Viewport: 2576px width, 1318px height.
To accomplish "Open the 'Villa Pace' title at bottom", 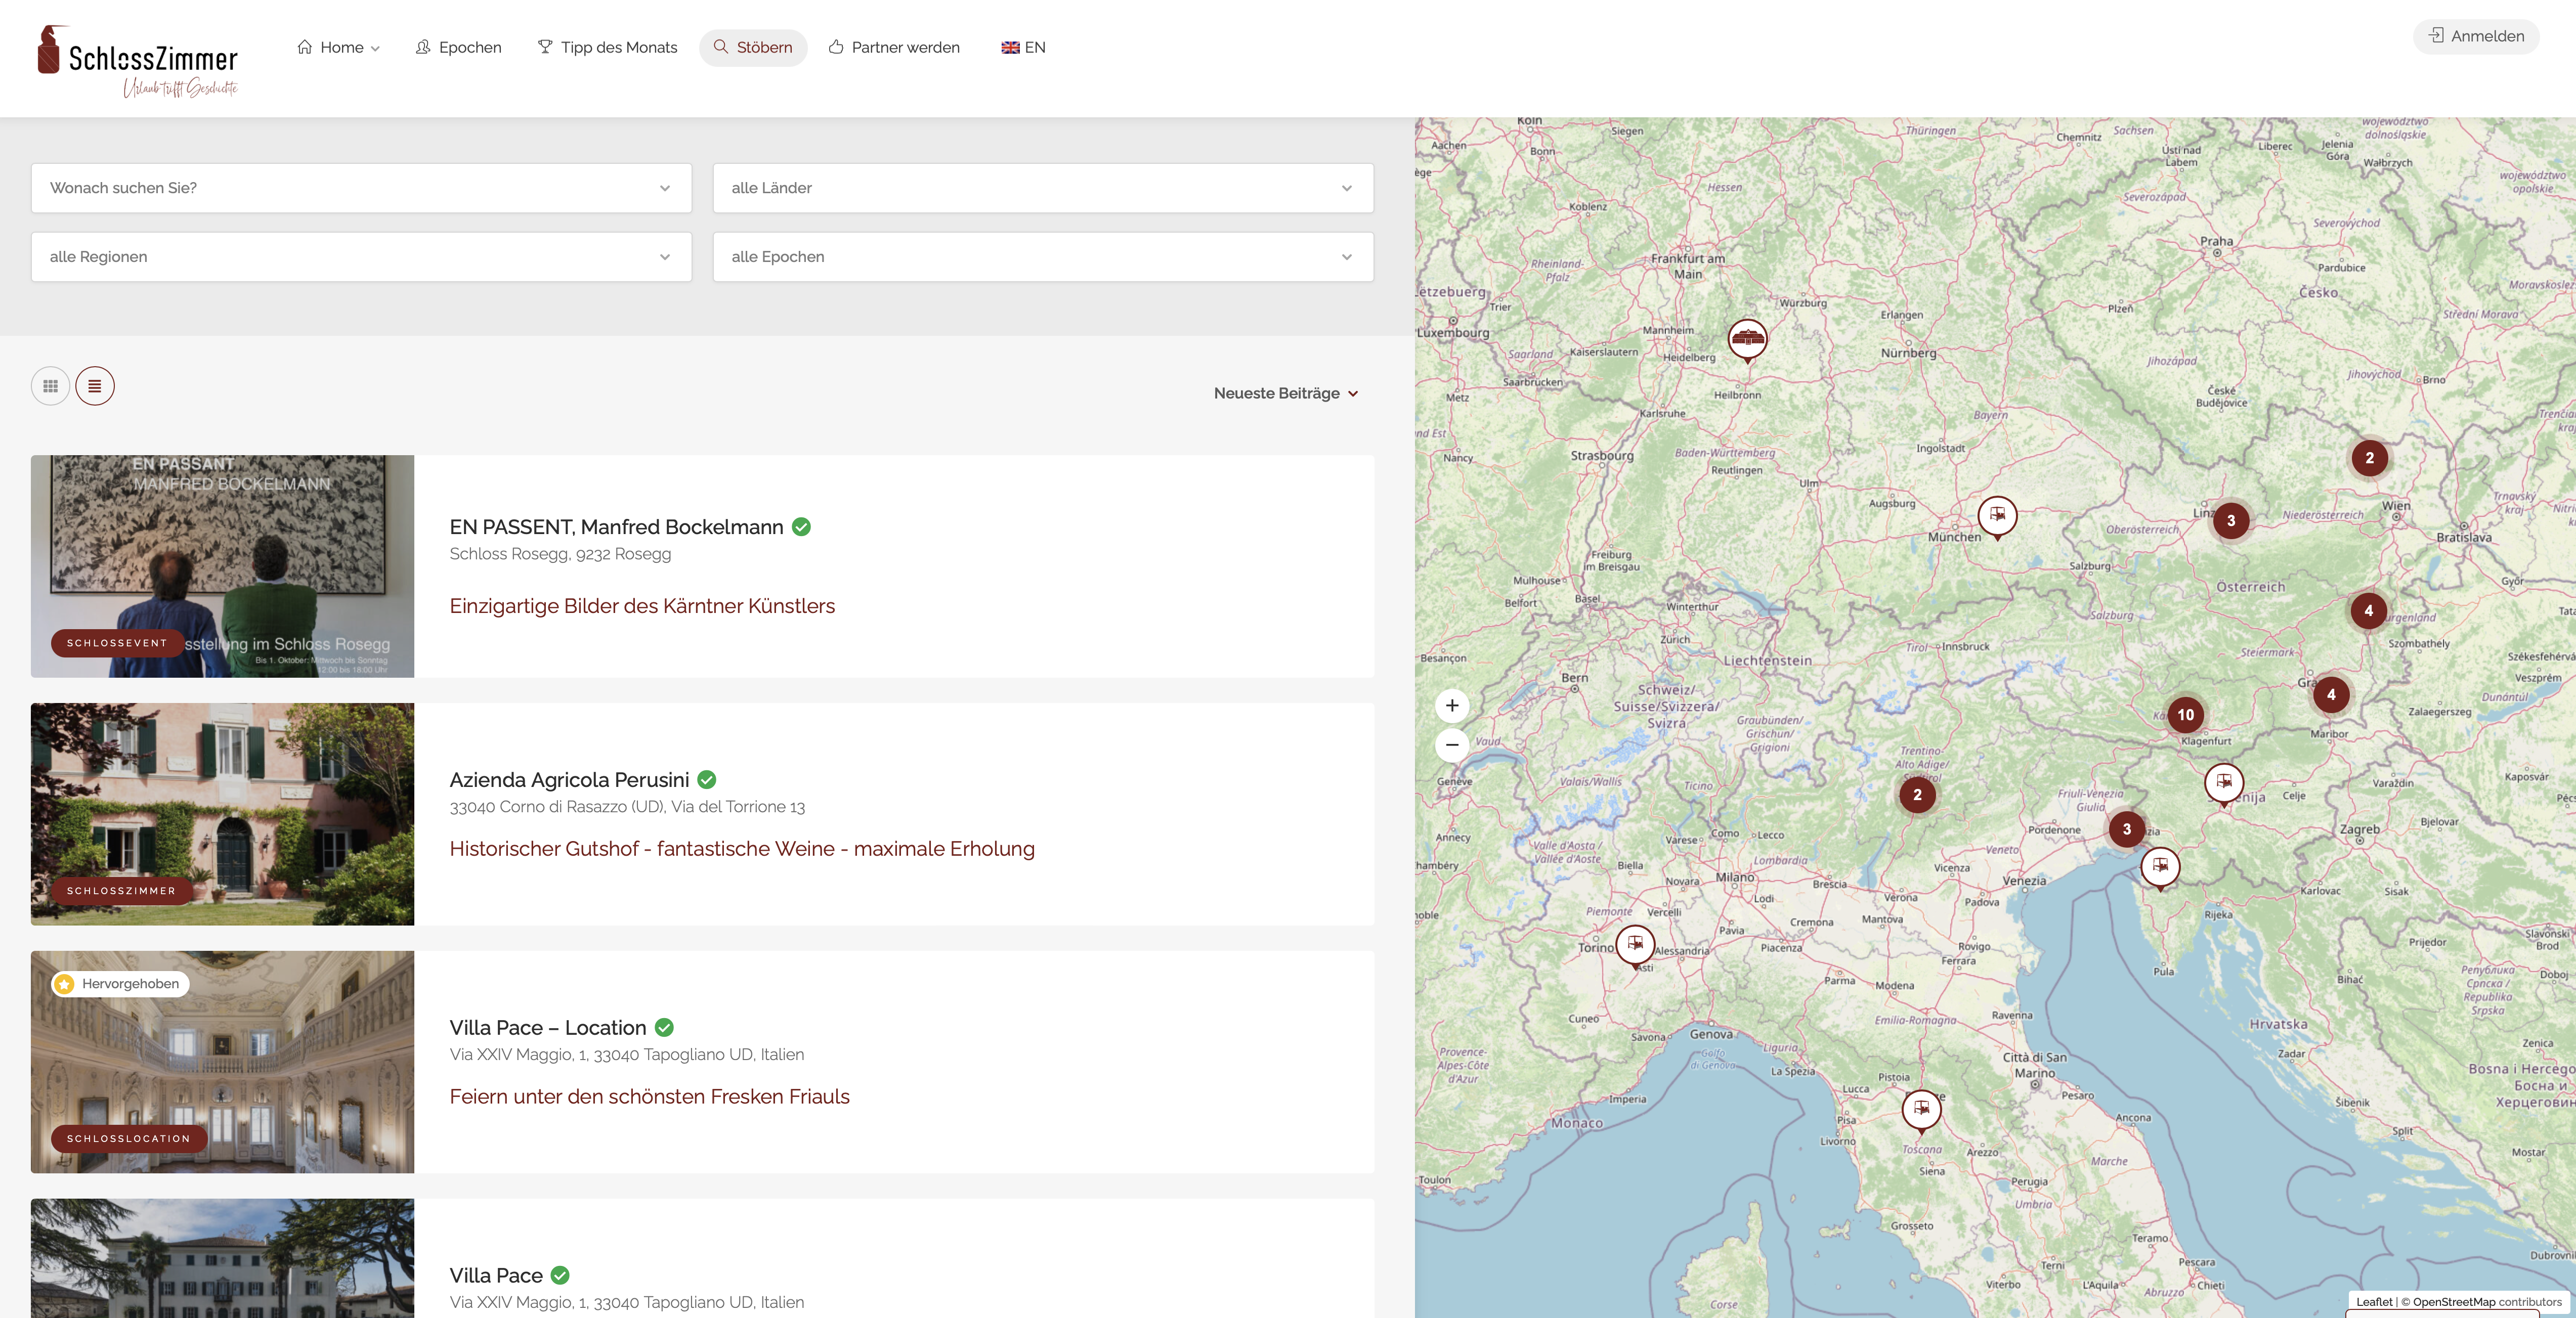I will tap(496, 1276).
